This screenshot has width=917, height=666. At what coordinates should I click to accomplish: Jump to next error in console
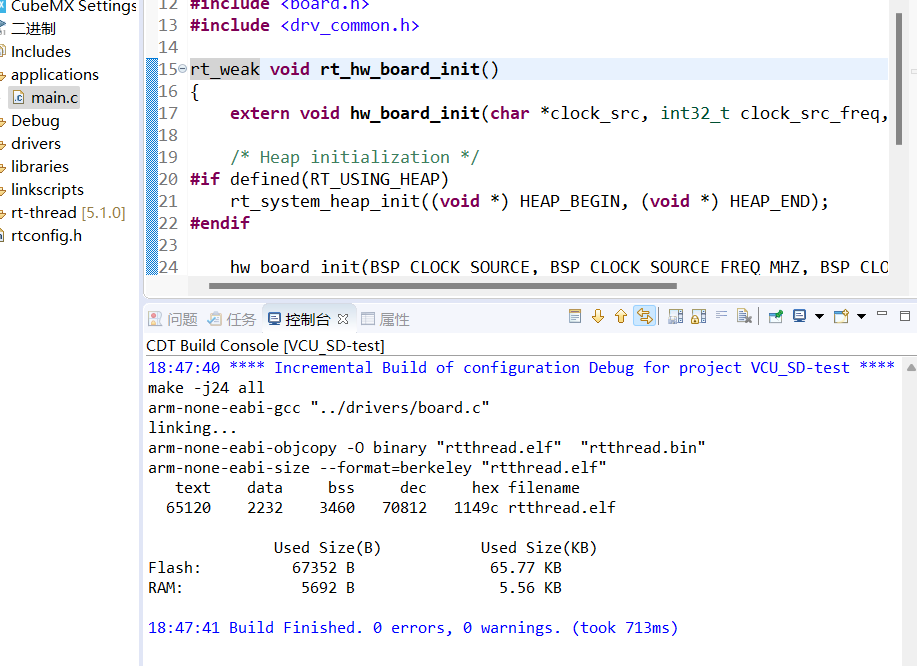click(x=598, y=315)
